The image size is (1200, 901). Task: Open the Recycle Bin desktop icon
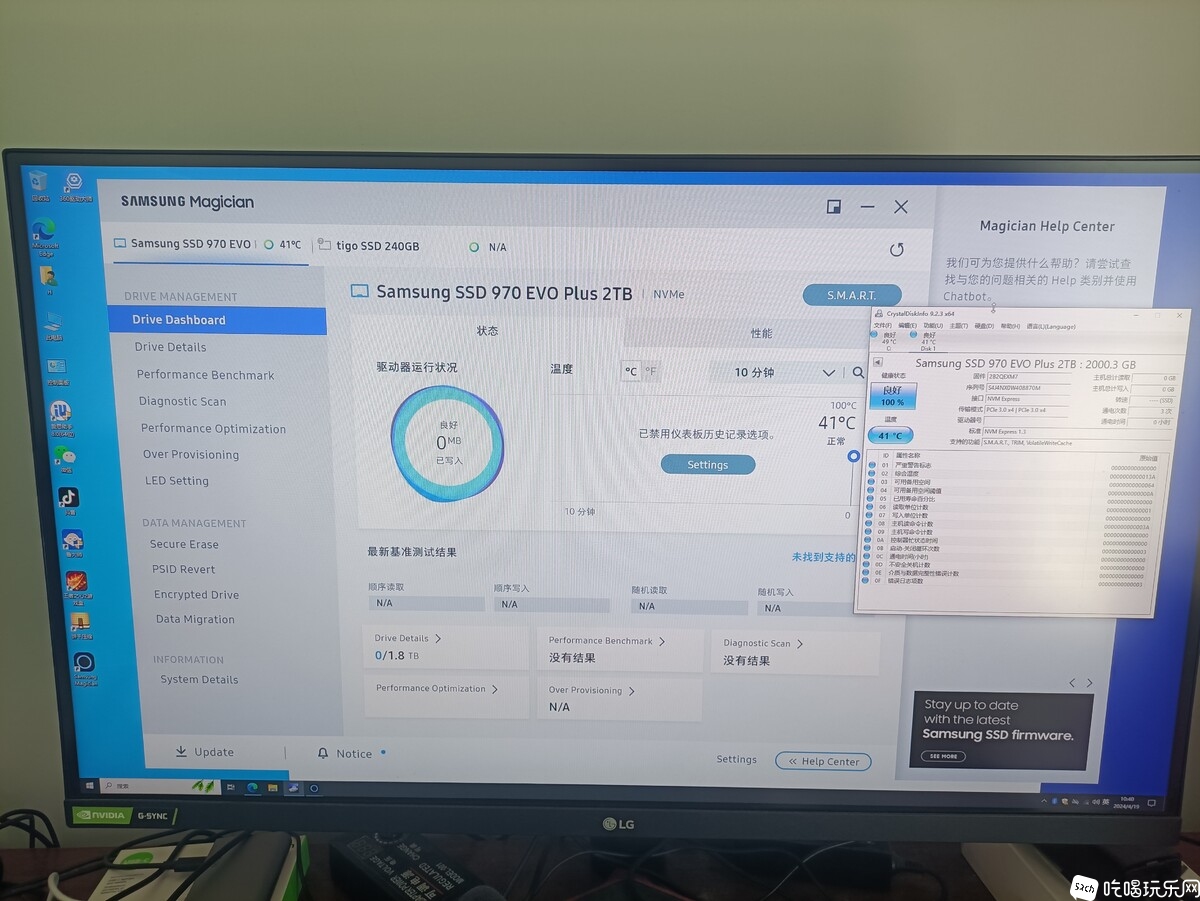click(x=39, y=184)
